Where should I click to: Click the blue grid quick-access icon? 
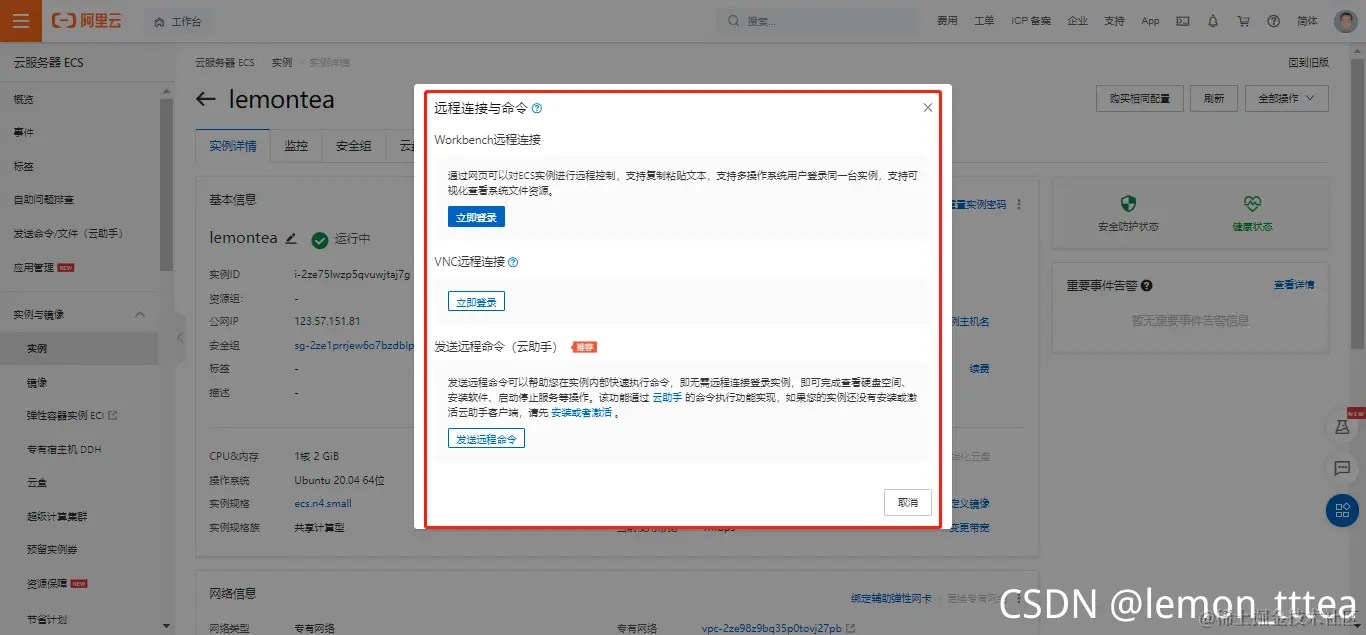1342,510
